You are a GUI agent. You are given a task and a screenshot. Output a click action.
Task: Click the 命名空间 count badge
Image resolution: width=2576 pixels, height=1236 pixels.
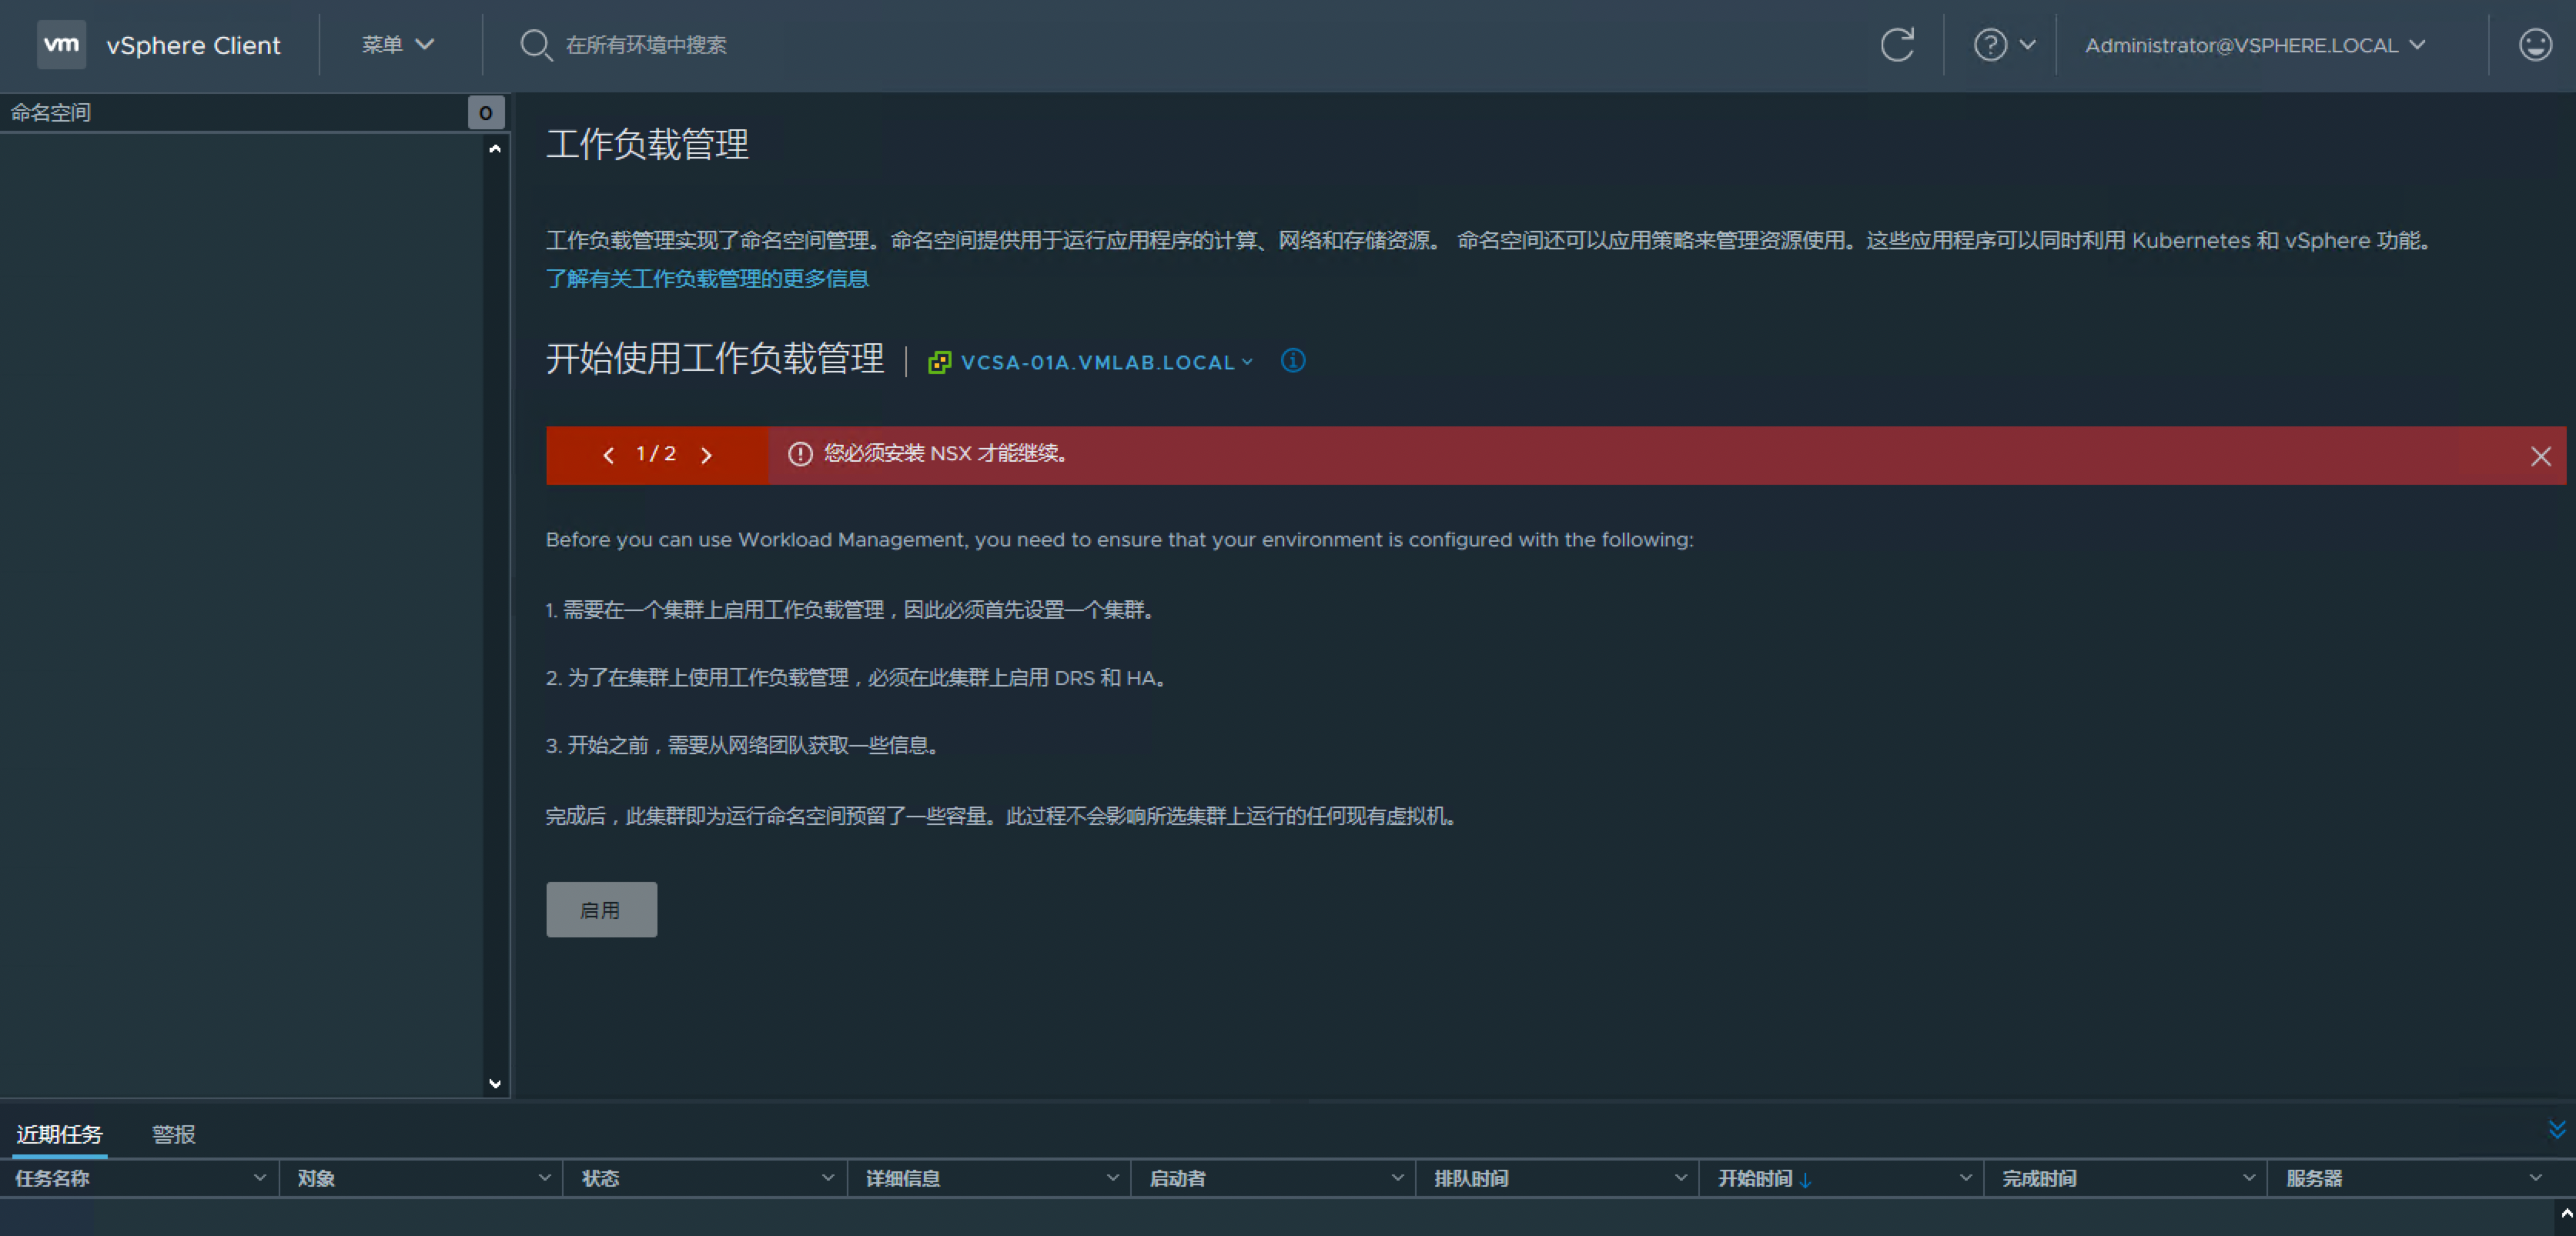click(x=485, y=112)
